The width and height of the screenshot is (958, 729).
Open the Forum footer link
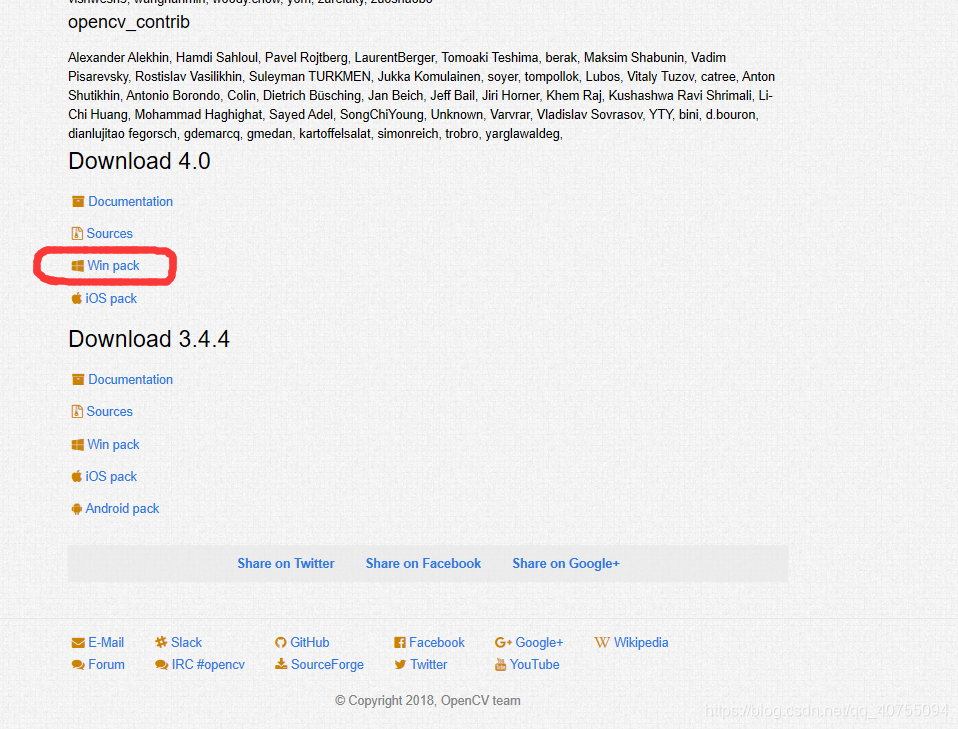coord(106,665)
